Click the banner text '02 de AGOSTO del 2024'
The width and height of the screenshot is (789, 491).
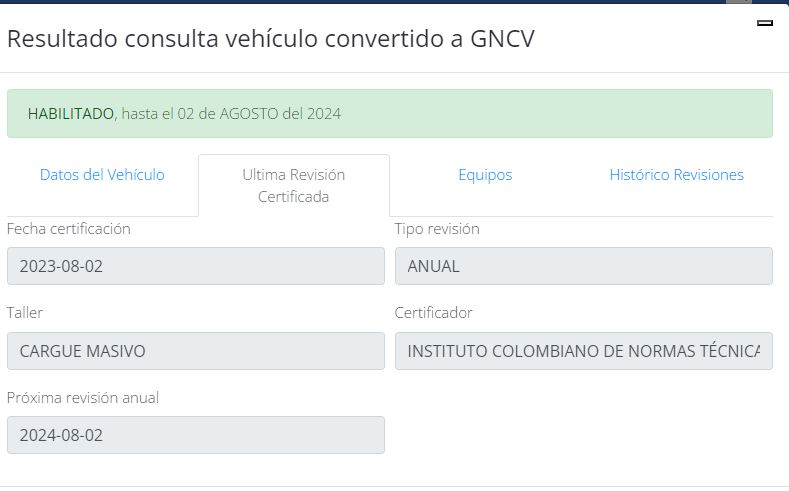[259, 114]
